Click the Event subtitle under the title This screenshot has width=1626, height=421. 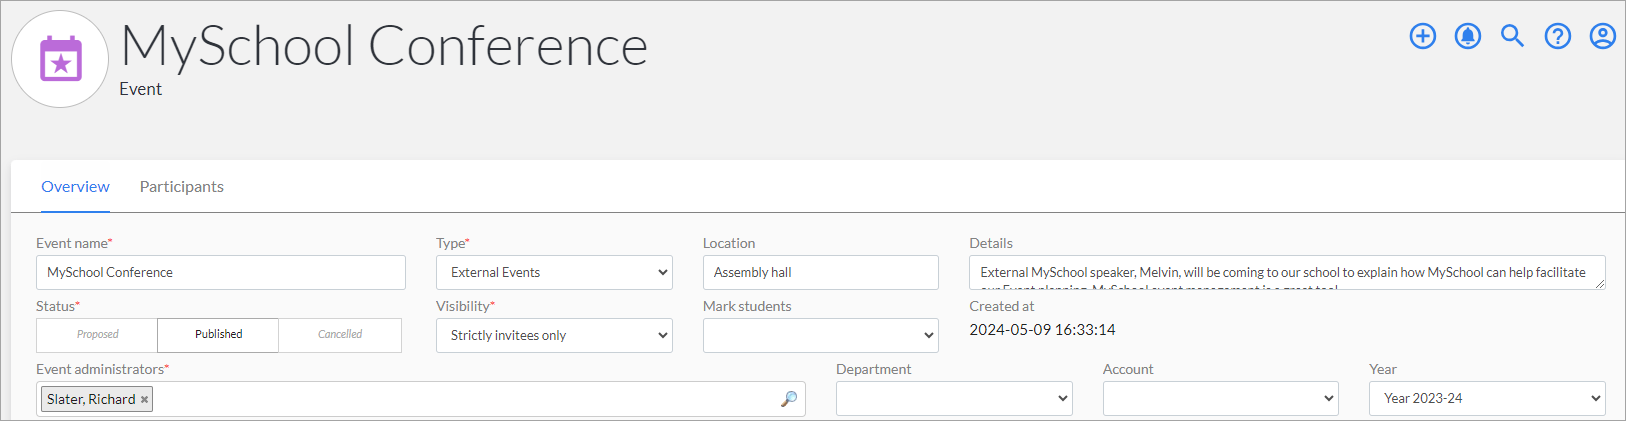tap(140, 89)
